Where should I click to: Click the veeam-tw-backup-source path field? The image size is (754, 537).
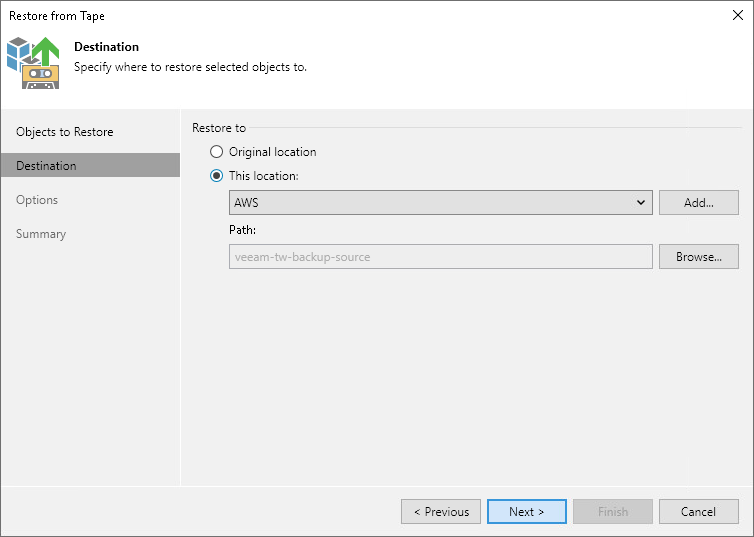440,256
